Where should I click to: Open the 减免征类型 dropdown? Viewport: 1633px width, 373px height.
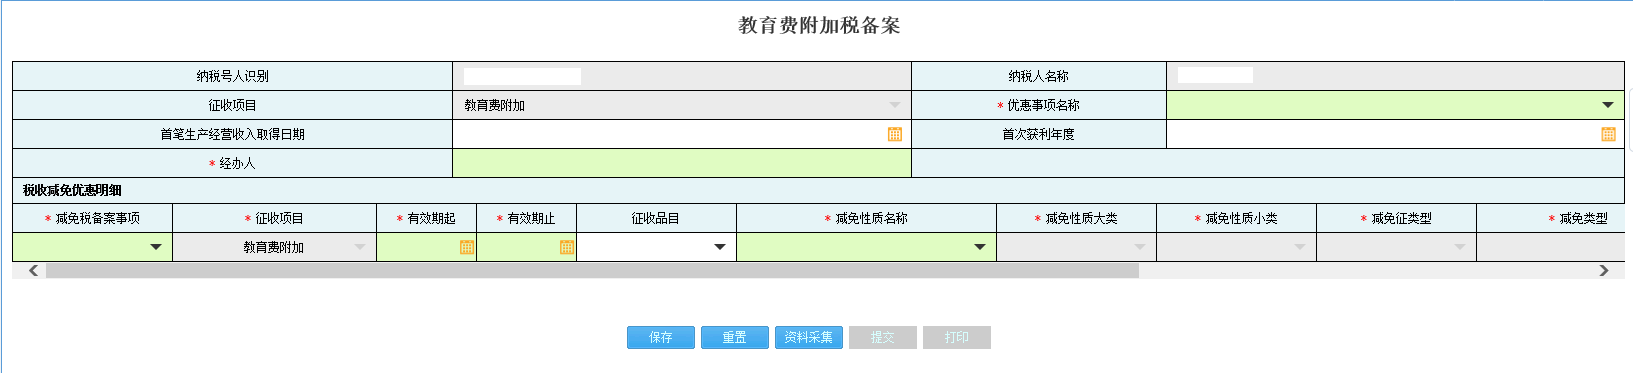[x=1460, y=247]
